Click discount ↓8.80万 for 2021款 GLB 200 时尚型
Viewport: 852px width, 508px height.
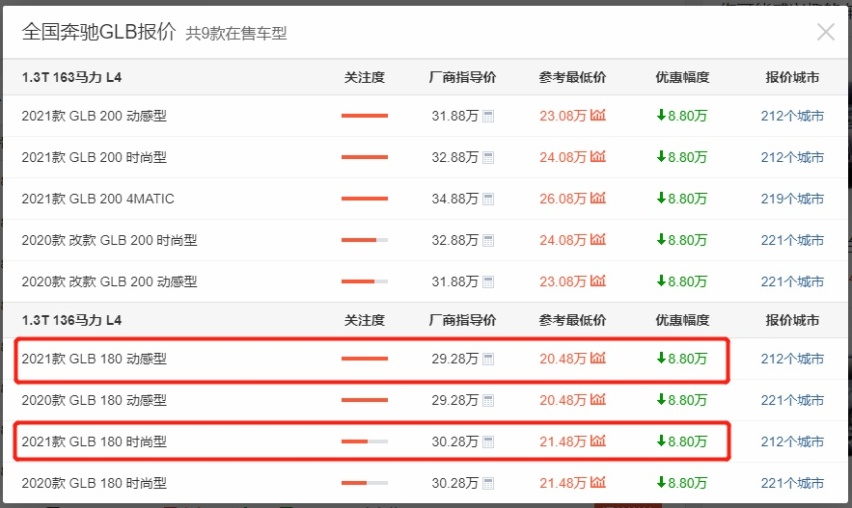[x=682, y=157]
